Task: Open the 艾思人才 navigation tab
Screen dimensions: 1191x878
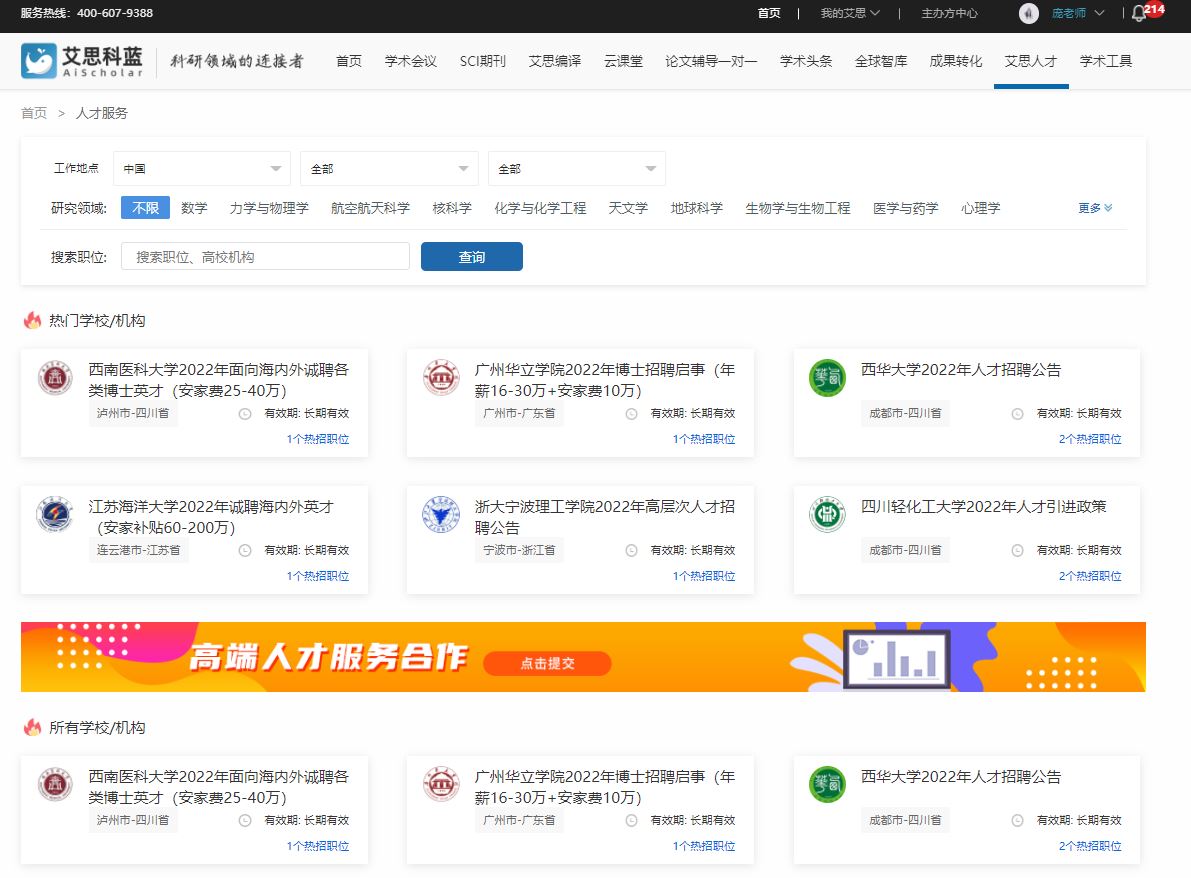Action: 1031,61
